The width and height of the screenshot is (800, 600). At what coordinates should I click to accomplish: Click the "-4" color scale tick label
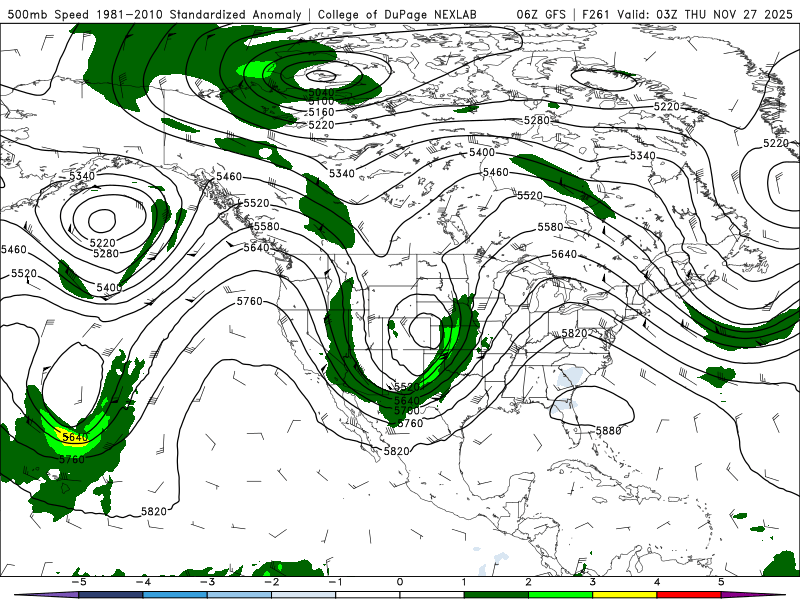pos(143,582)
